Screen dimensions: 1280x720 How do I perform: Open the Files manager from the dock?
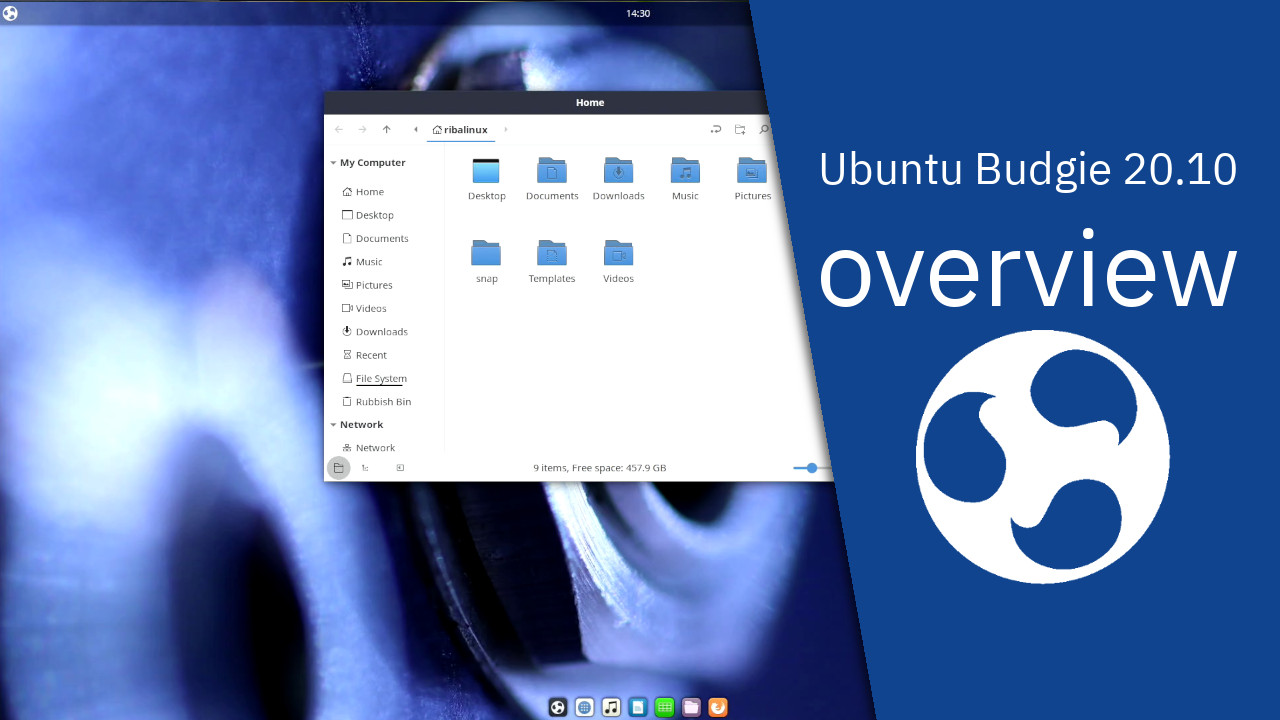691,707
